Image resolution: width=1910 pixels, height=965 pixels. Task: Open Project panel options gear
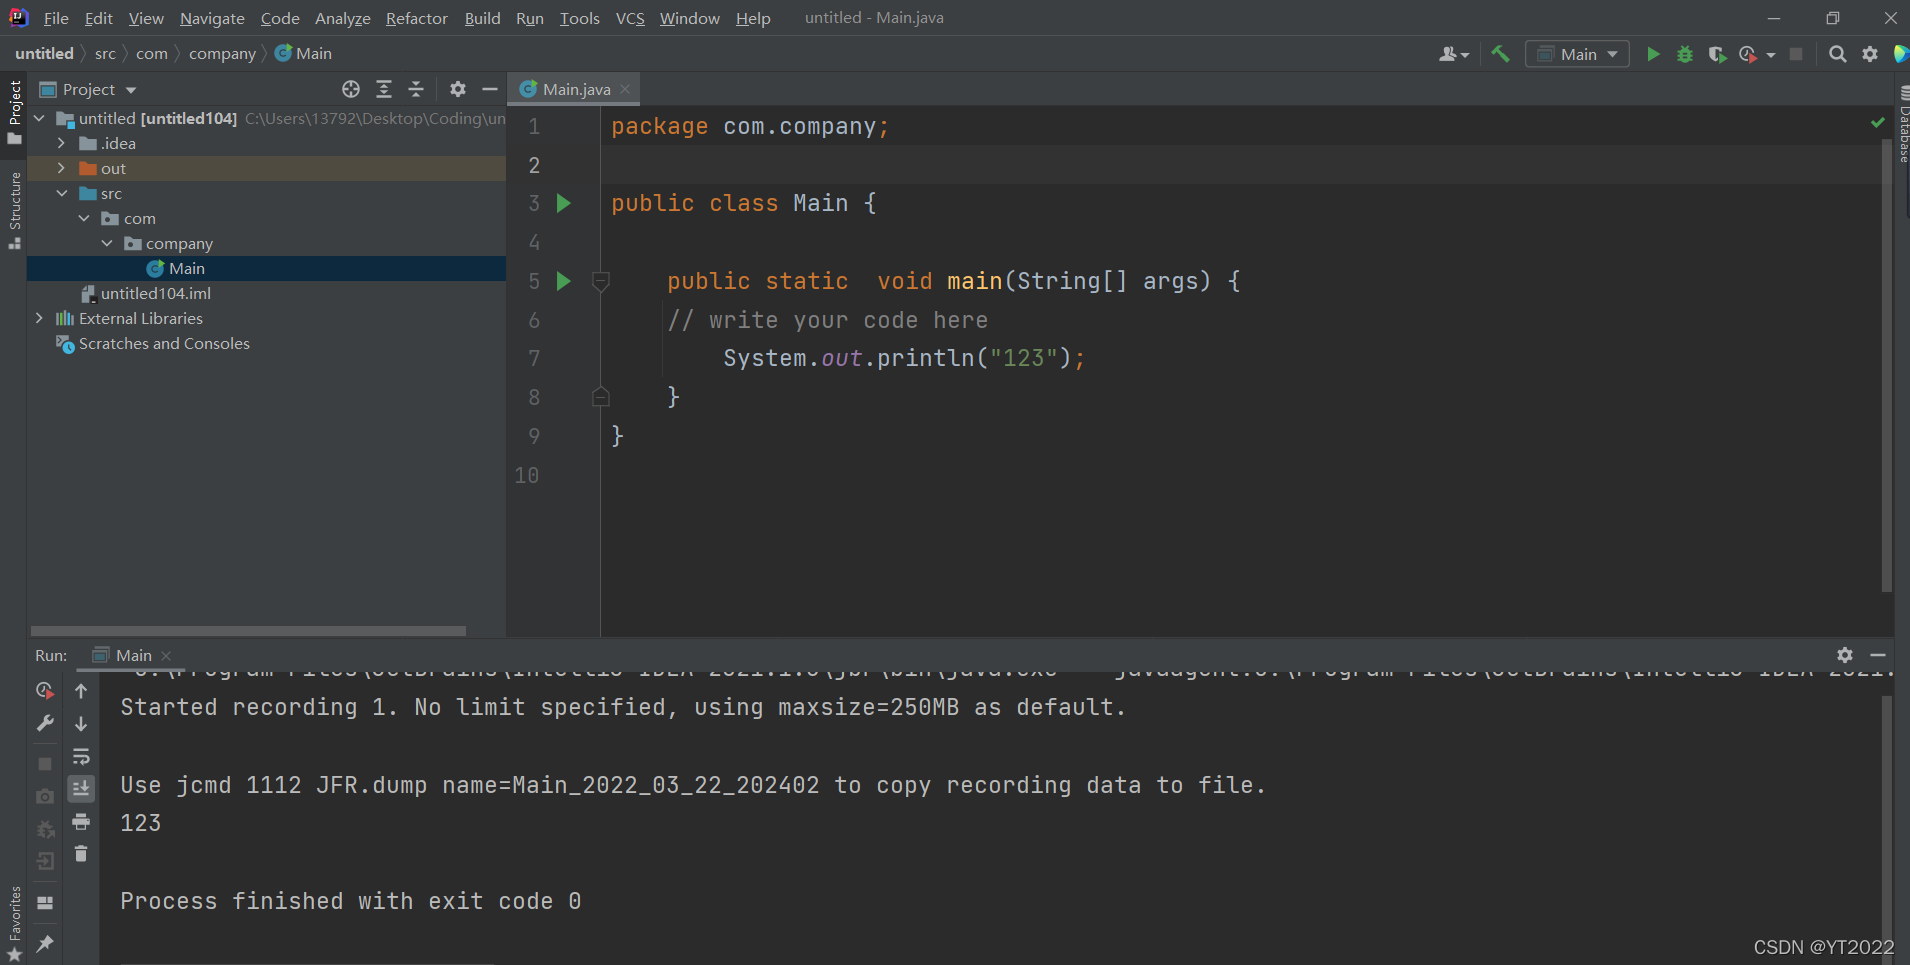[x=458, y=89]
